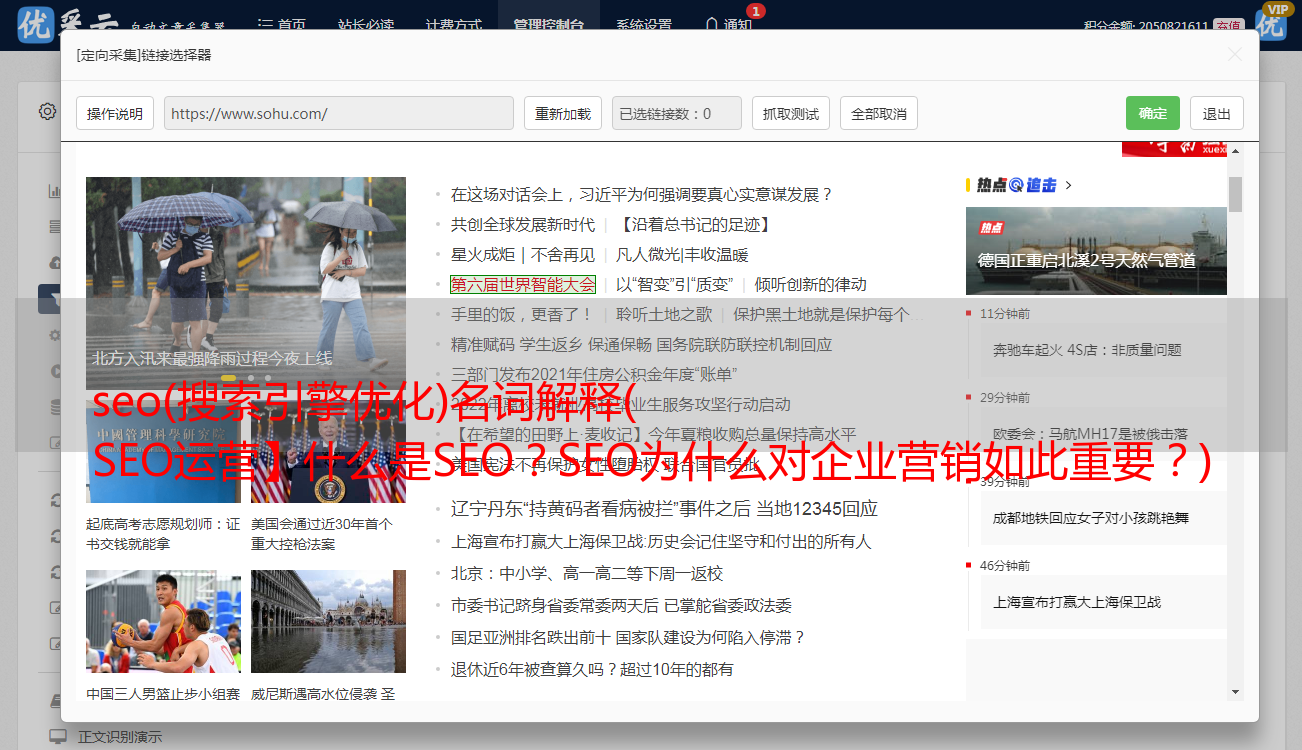This screenshot has width=1302, height=750.
Task: Click the scrollbar up arrow in the page preview
Action: pyautogui.click(x=1235, y=150)
